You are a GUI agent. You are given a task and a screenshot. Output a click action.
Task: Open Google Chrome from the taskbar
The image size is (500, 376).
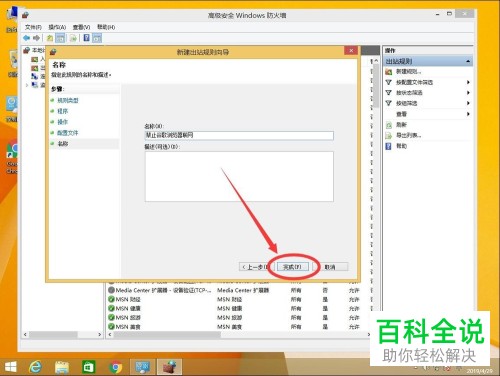pyautogui.click(x=115, y=367)
